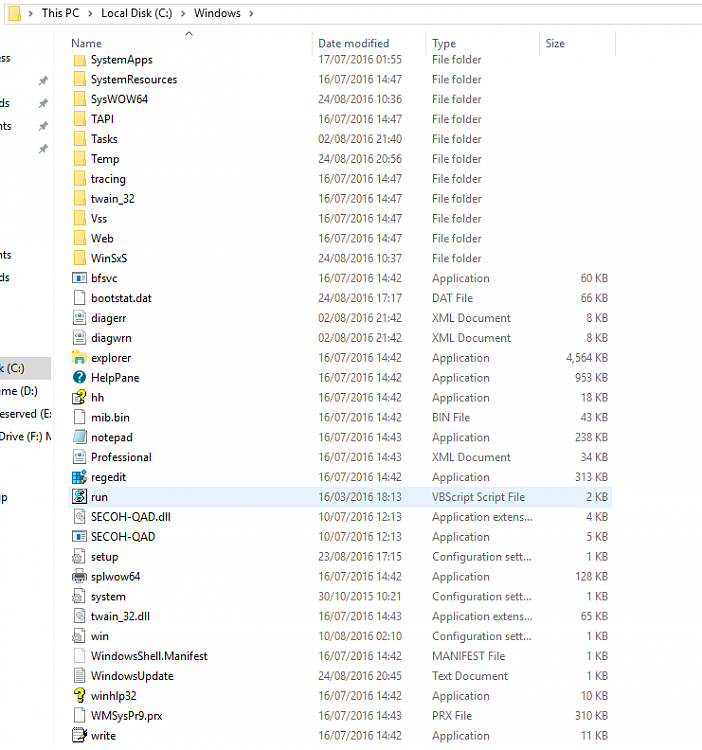Select the SystemApps folder name

[121, 60]
